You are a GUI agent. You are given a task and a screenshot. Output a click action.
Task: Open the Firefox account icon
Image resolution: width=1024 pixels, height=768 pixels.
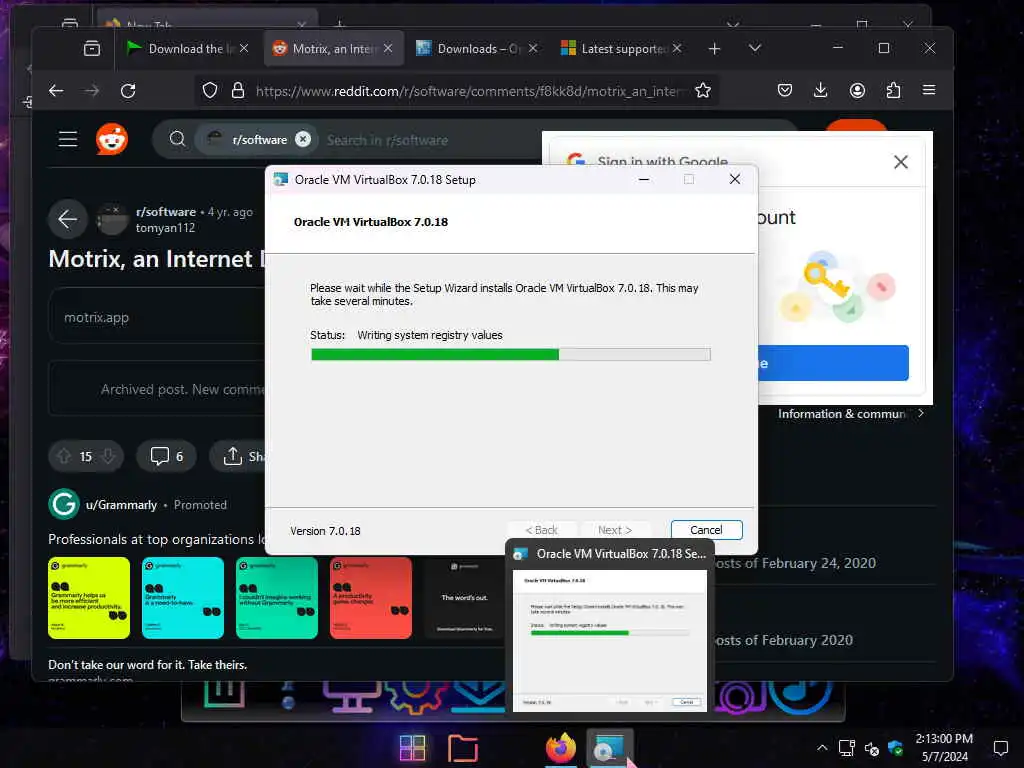click(857, 90)
